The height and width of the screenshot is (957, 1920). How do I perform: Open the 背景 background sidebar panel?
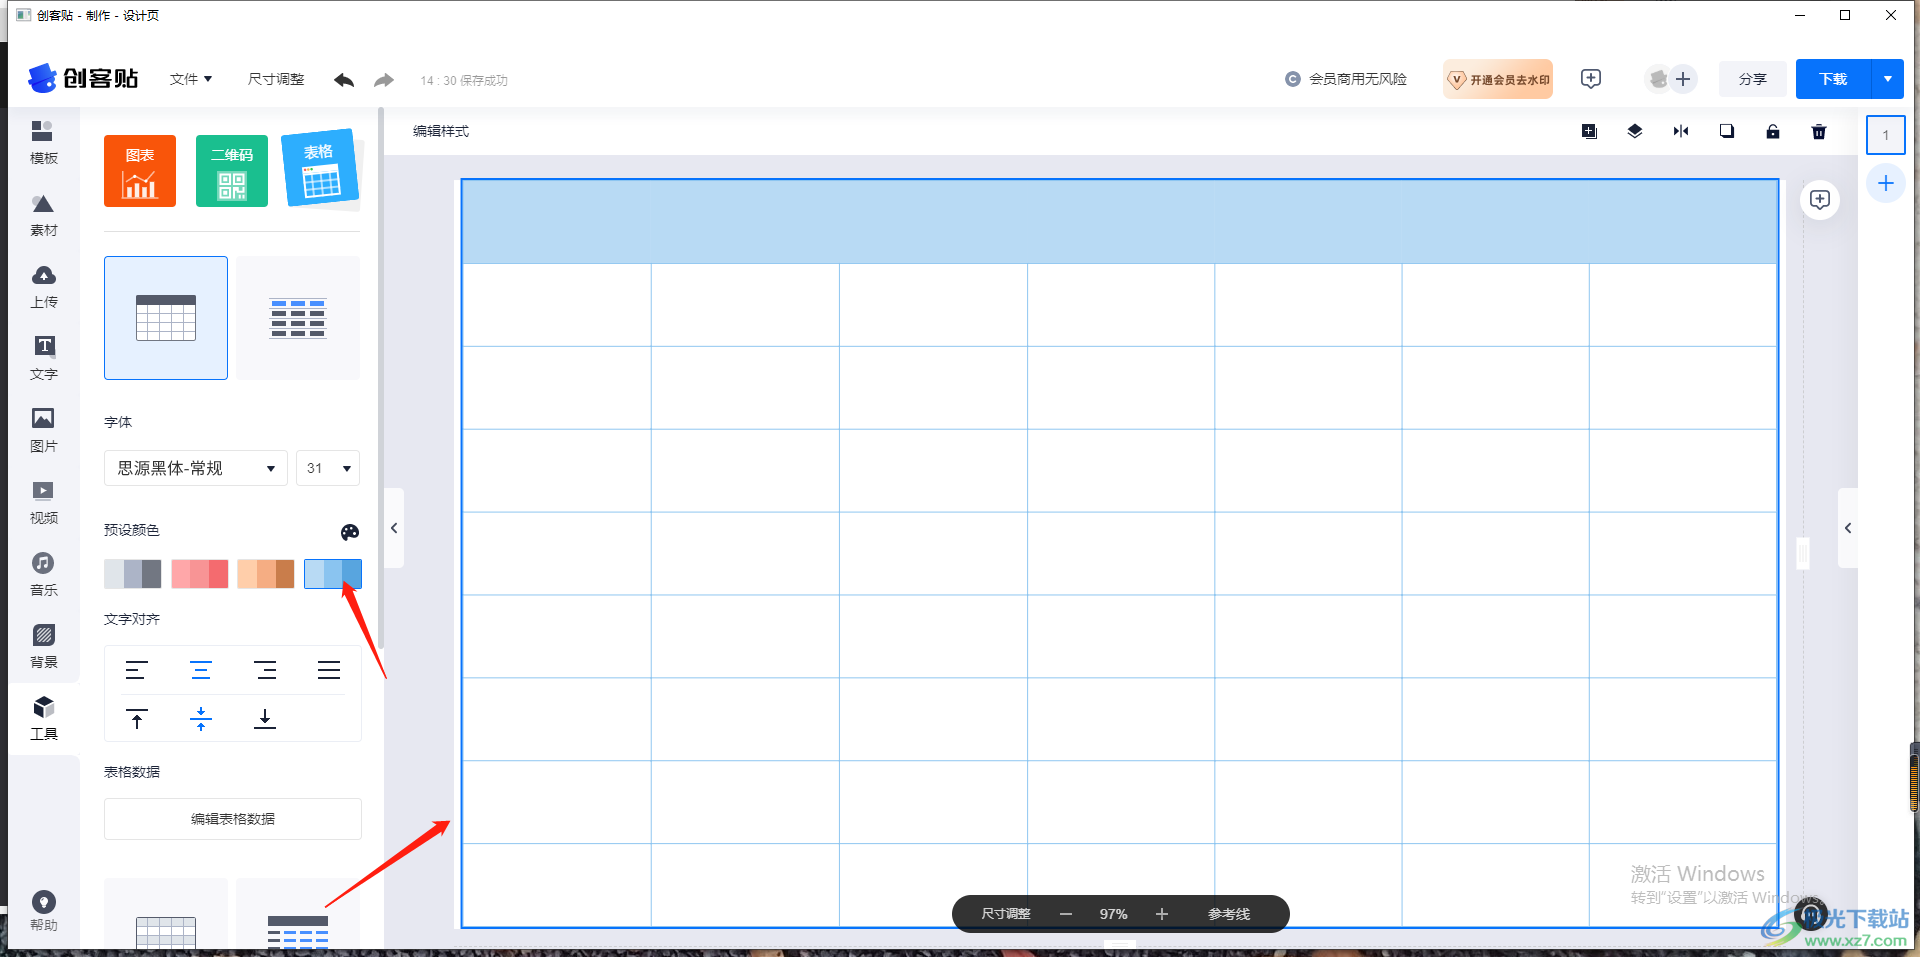pos(43,647)
